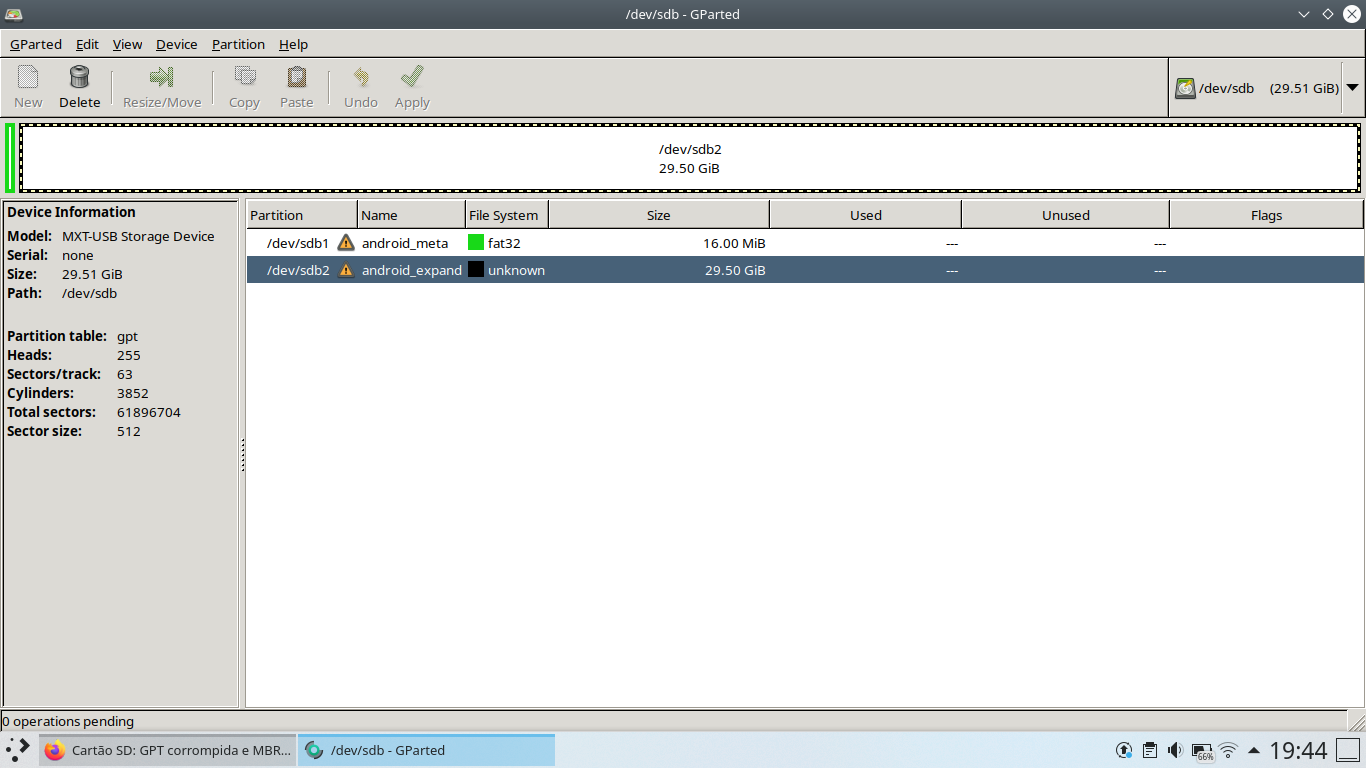Select the /dev/sdb2 29.50 GiB disk map block

(x=690, y=158)
